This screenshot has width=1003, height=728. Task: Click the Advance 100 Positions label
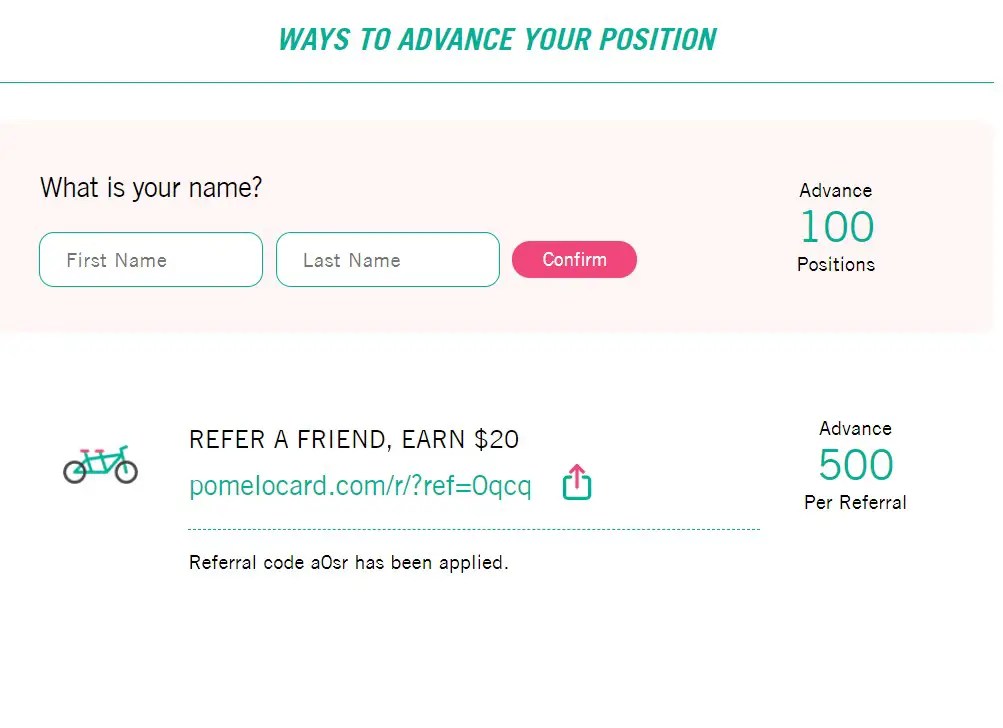coord(836,190)
